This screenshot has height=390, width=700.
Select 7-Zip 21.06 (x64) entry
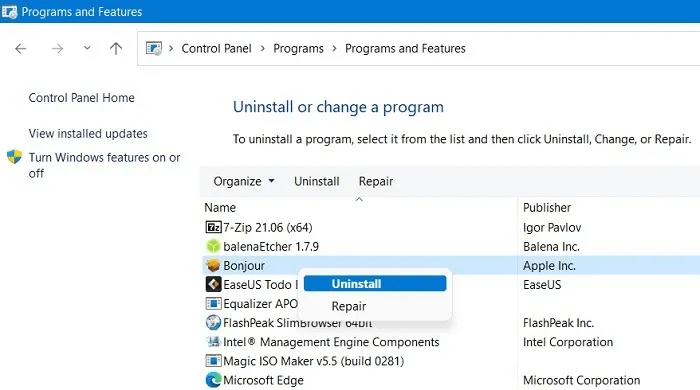268,227
